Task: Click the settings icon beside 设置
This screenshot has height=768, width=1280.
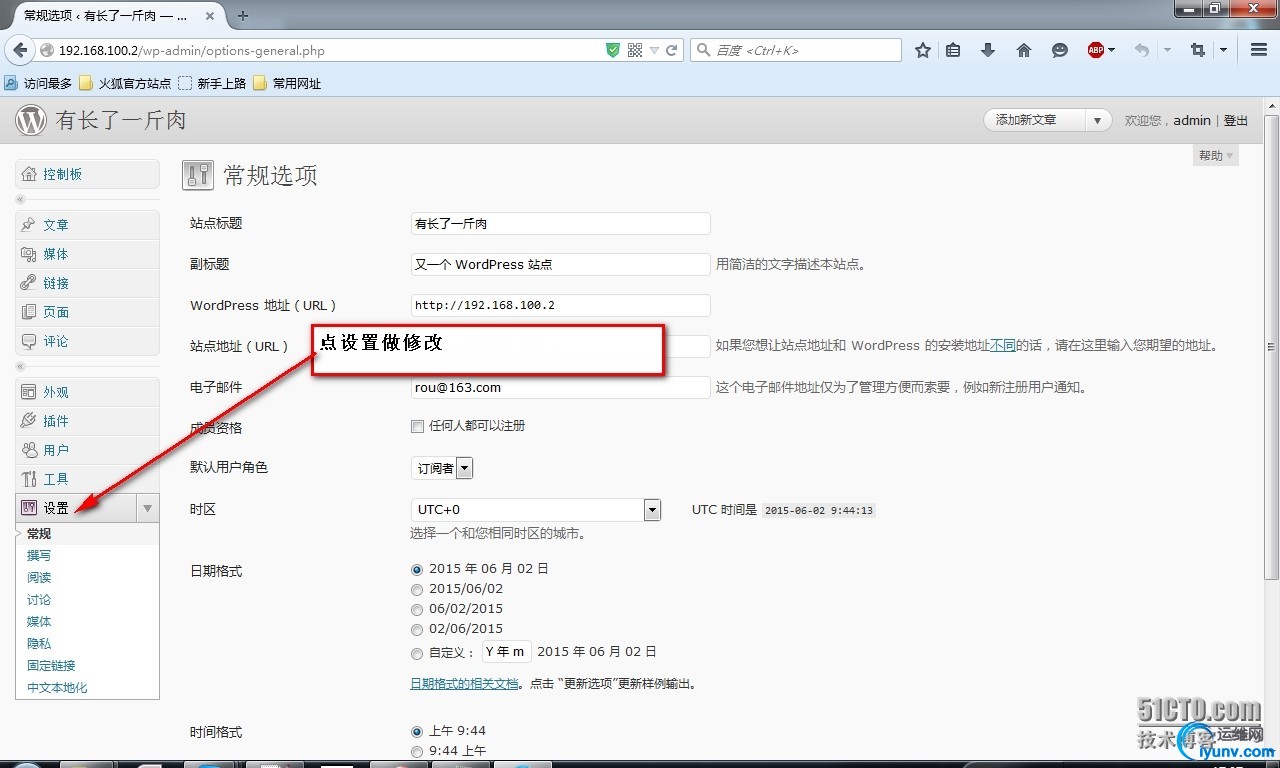Action: [29, 508]
